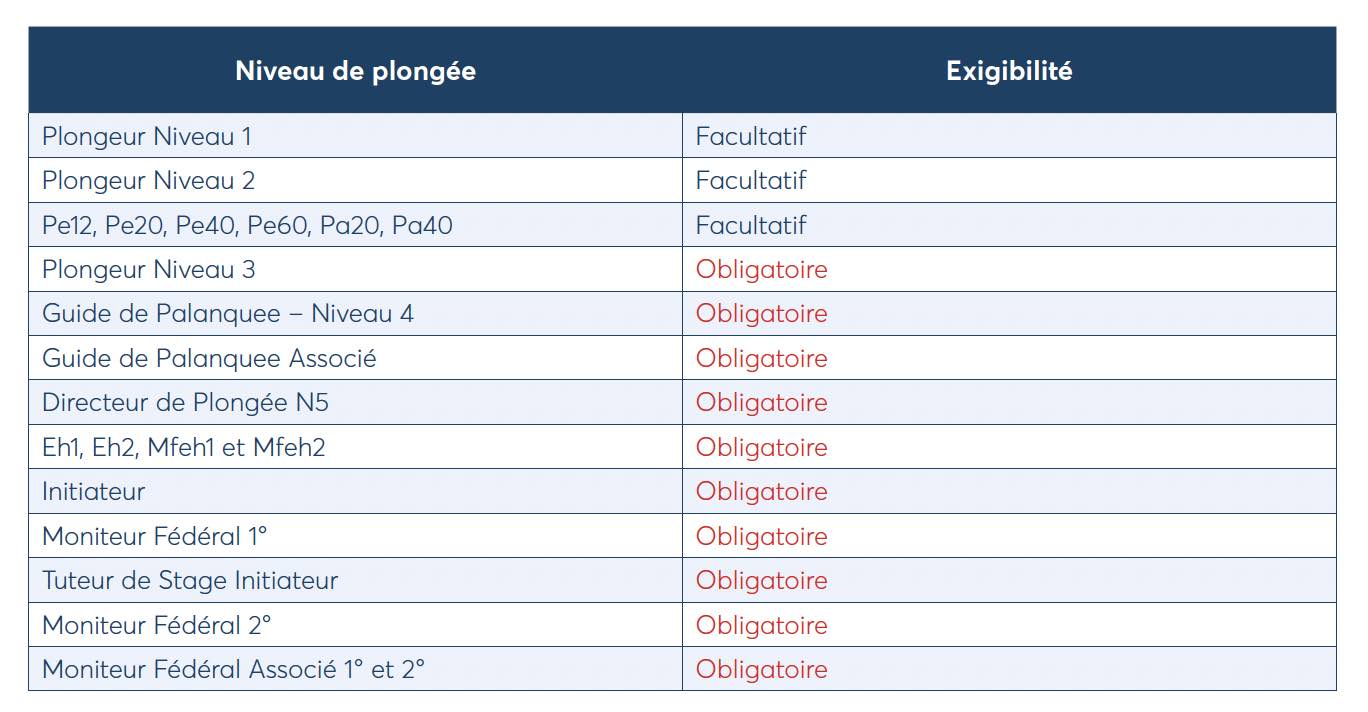Click 'Guide de Palanquee – Niveau 4' cell
The width and height of the screenshot is (1368, 712).
pyautogui.click(x=356, y=314)
